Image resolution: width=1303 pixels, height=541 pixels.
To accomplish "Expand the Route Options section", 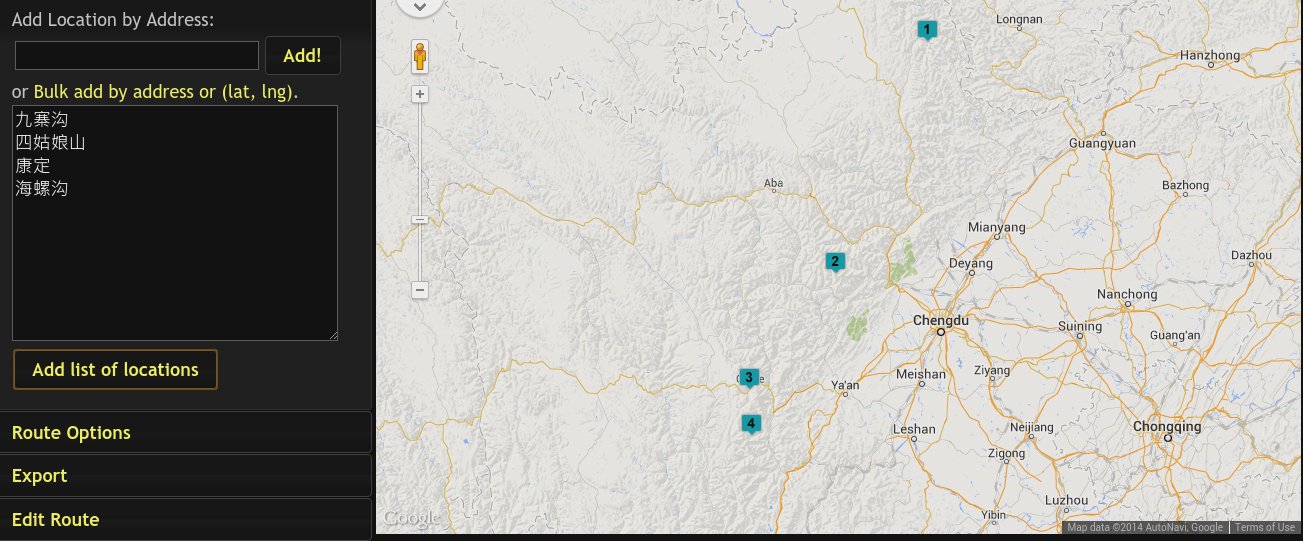I will 186,433.
